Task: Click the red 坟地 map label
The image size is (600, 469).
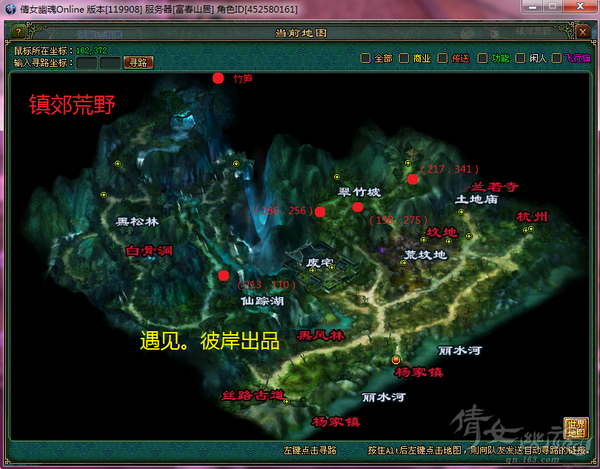Action: (442, 232)
